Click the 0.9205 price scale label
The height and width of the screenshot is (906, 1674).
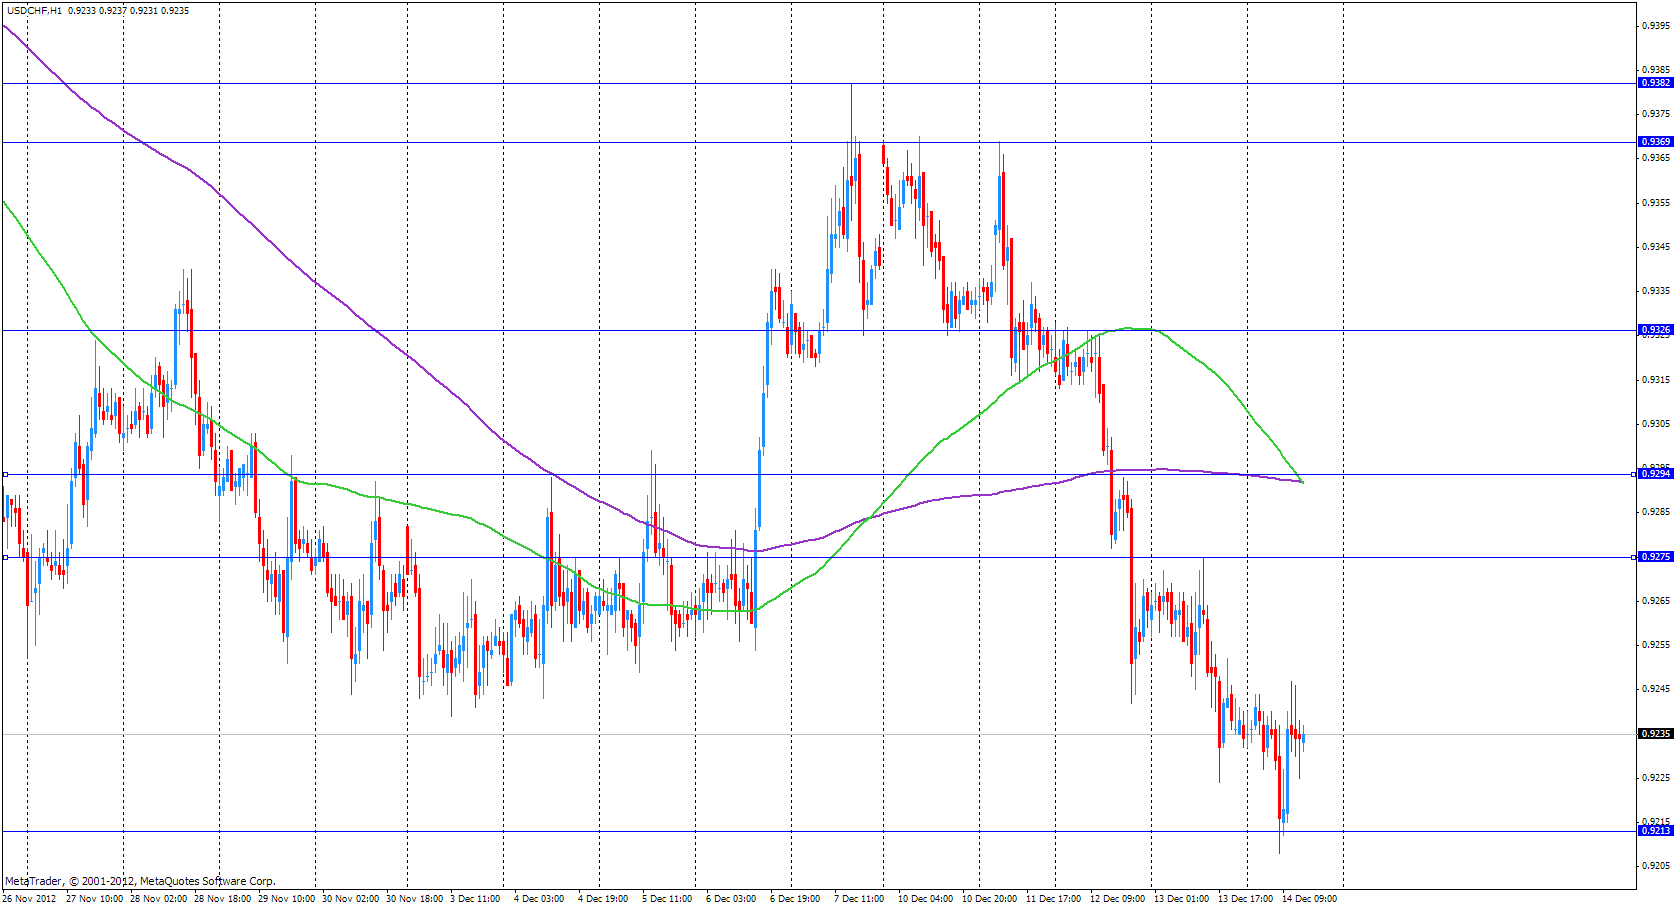(1656, 866)
